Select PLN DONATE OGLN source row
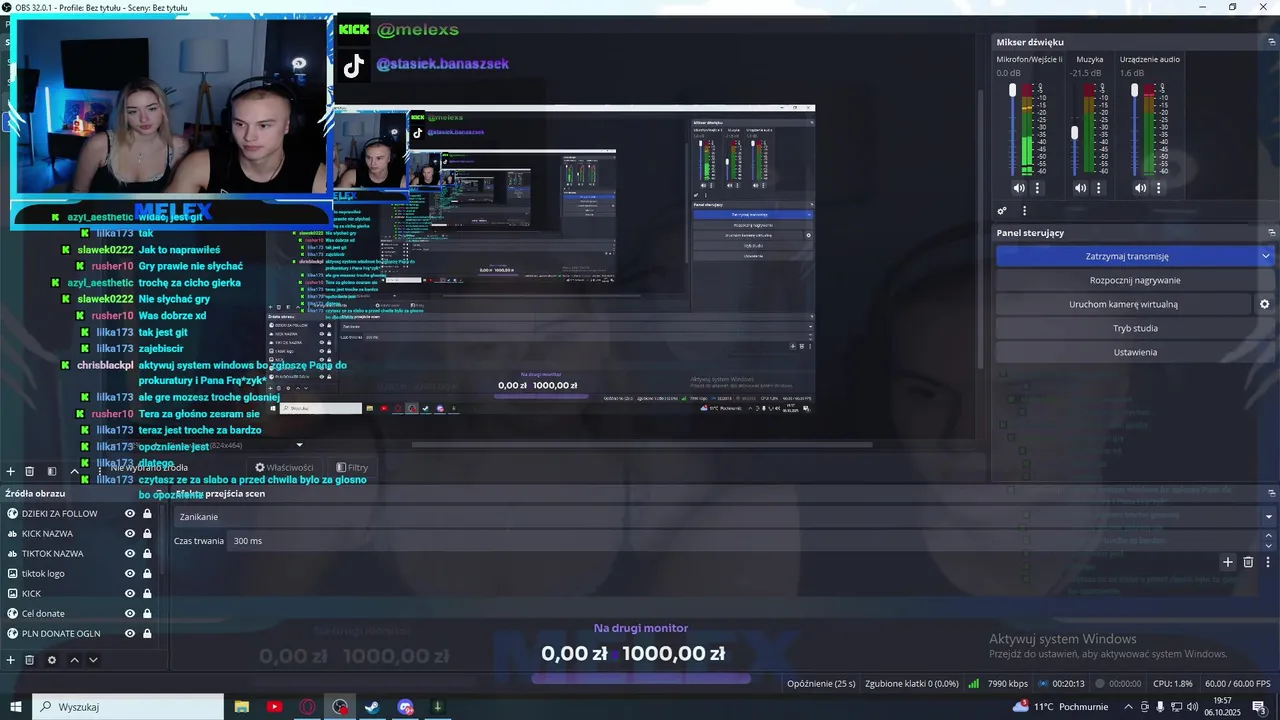The width and height of the screenshot is (1280, 720). [x=79, y=634]
